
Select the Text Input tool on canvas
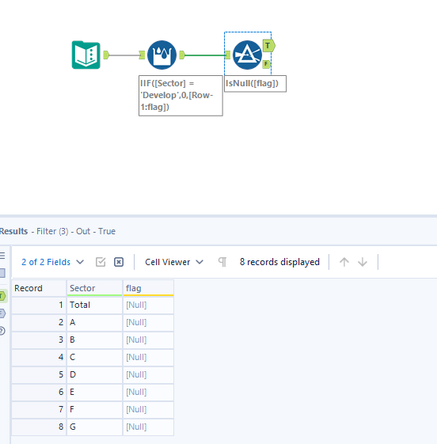pyautogui.click(x=86, y=55)
